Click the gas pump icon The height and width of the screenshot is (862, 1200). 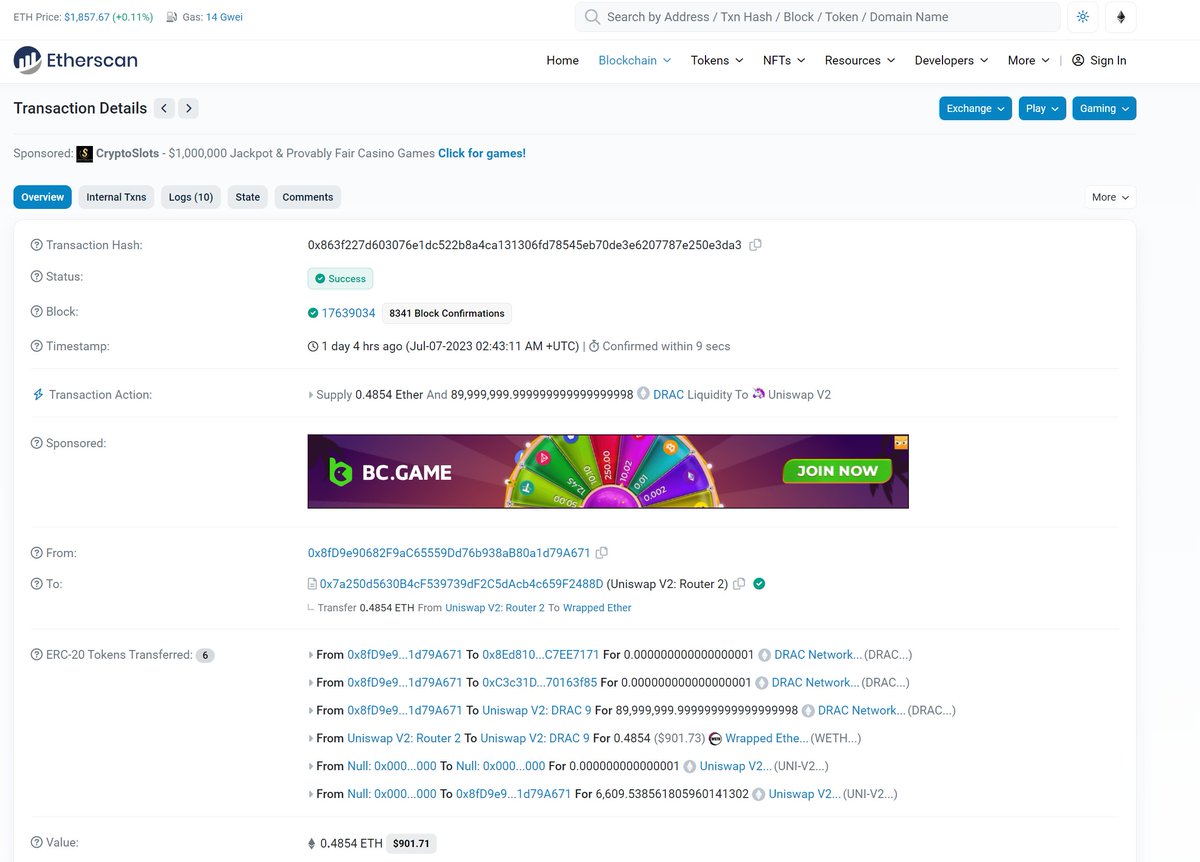click(x=173, y=18)
